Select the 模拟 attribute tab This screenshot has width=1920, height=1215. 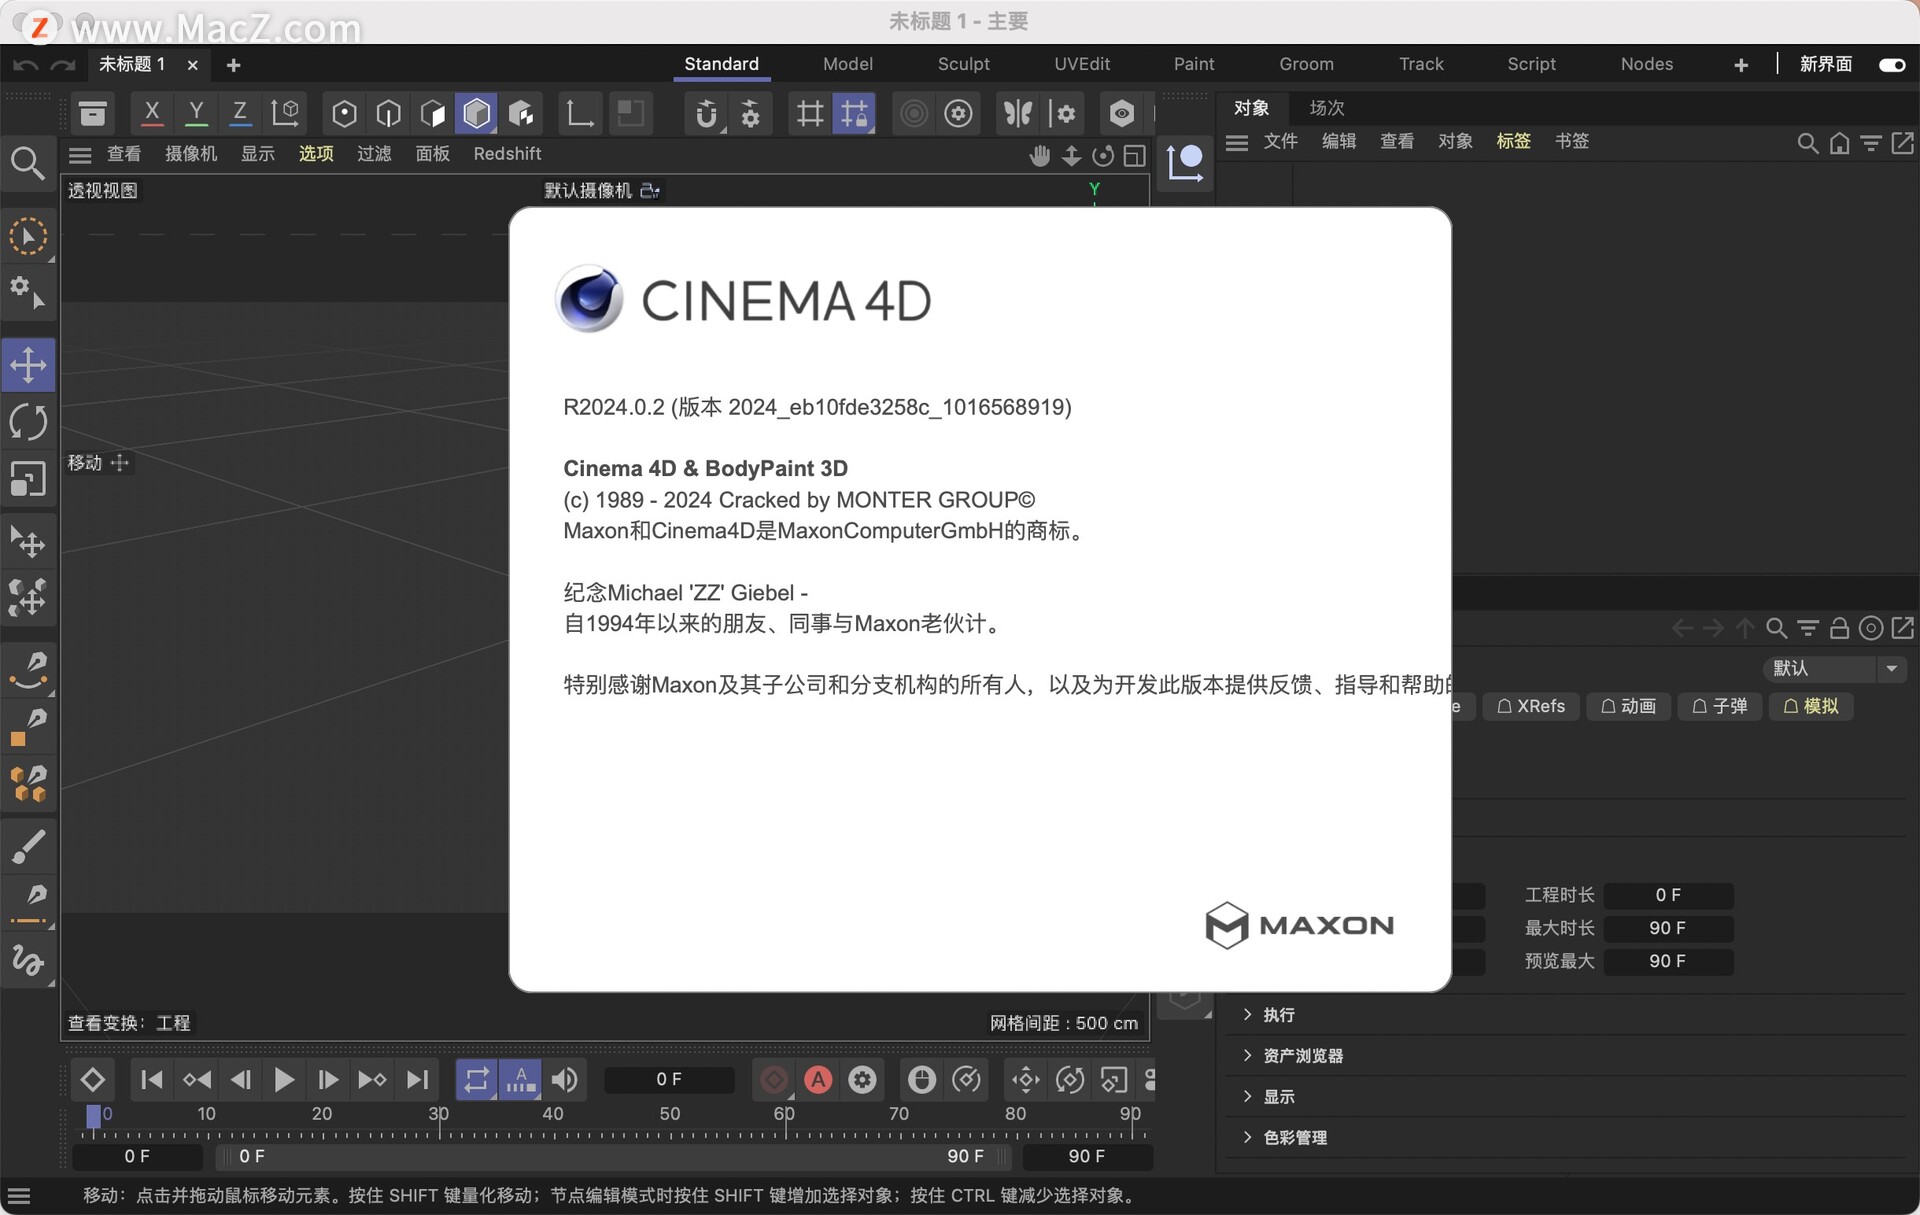click(1811, 706)
